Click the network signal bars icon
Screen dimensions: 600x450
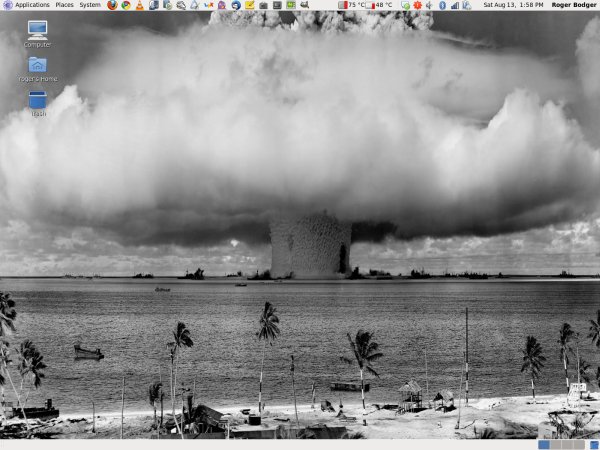tap(454, 5)
